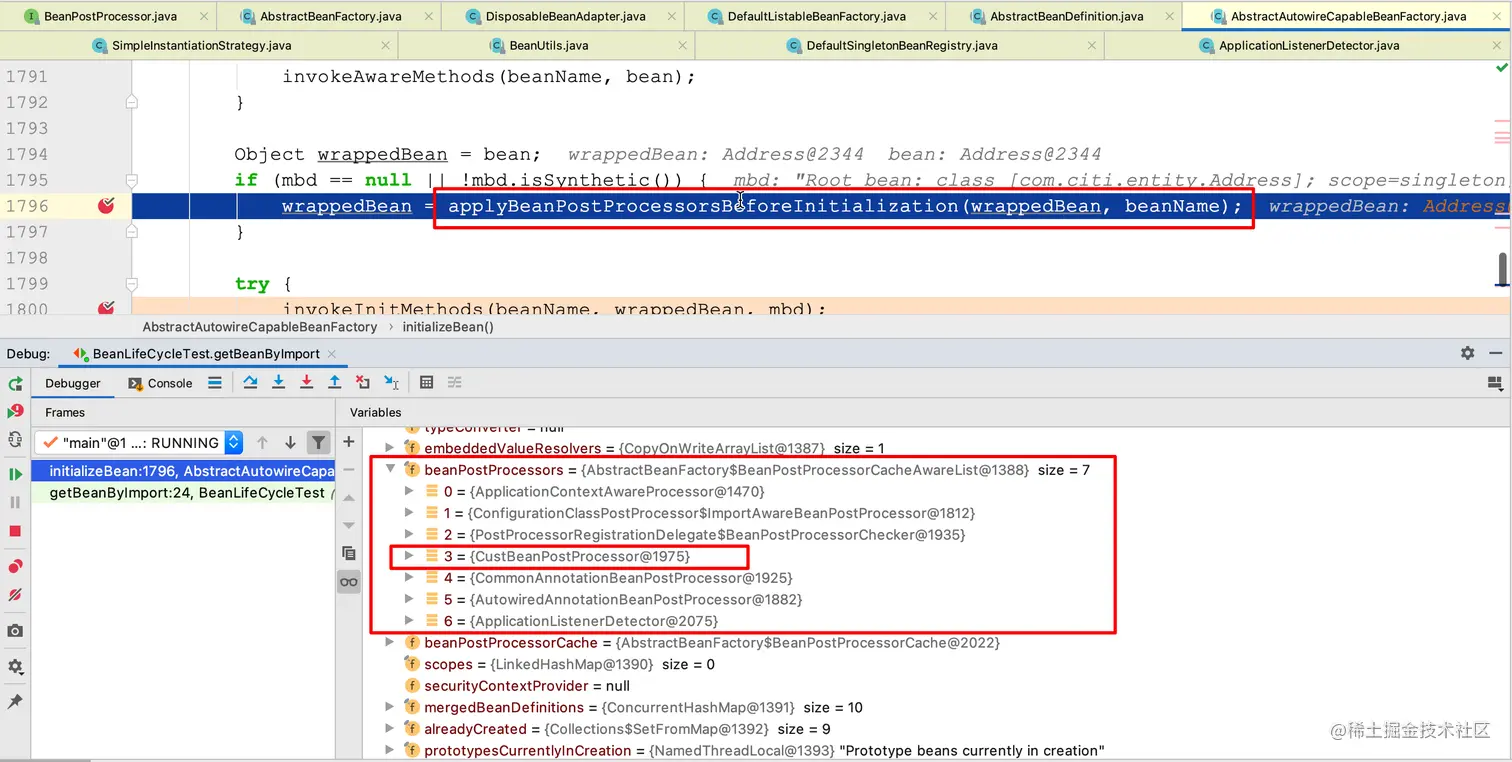The height and width of the screenshot is (762, 1512).
Task: View all breakpoints
Action: pos(15,567)
